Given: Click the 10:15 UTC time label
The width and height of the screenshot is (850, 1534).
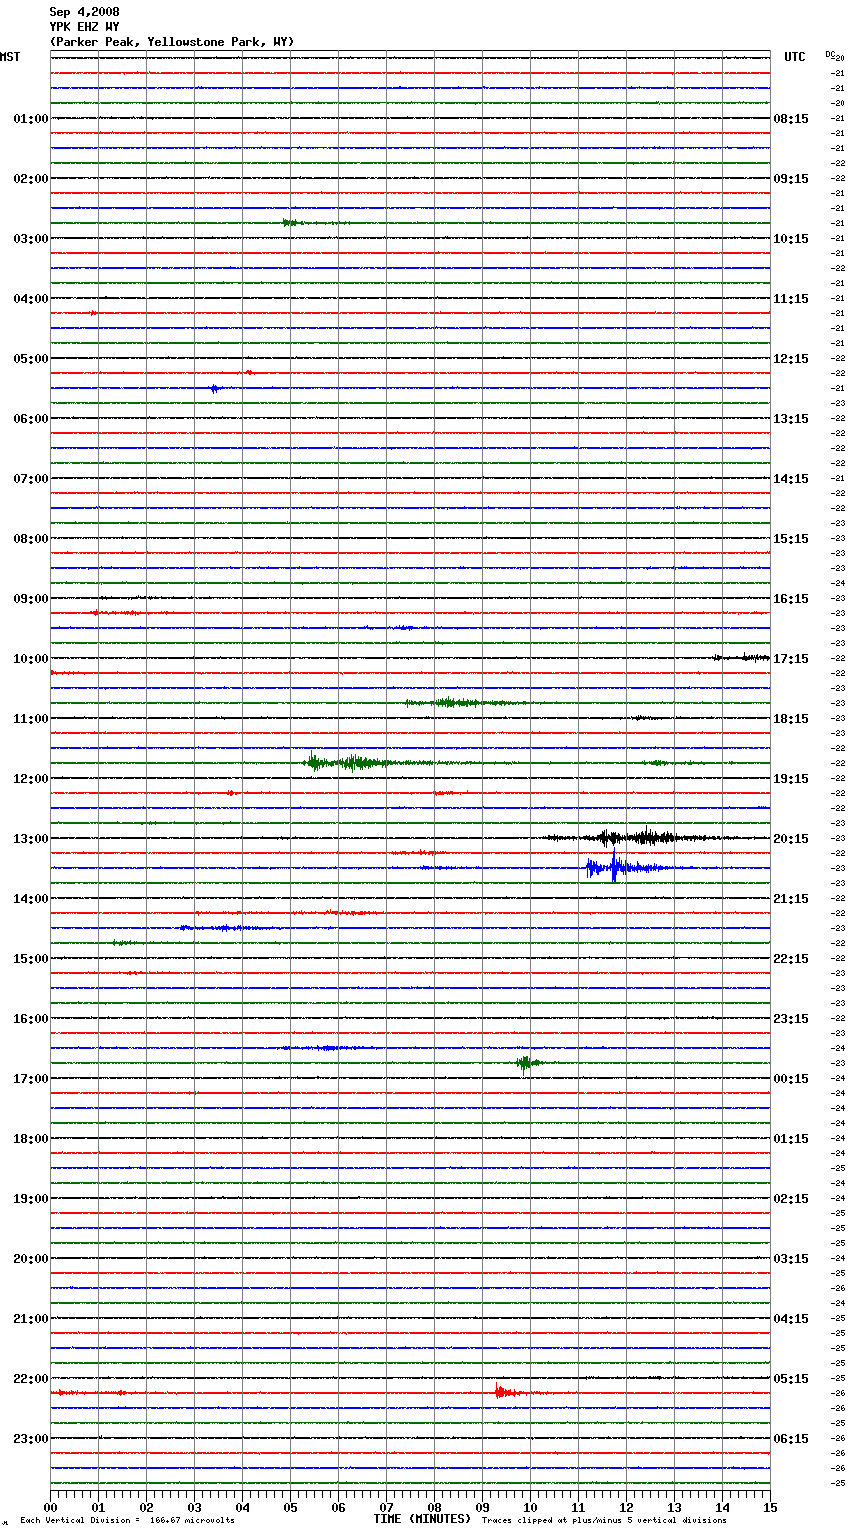Looking at the screenshot, I should pyautogui.click(x=791, y=239).
